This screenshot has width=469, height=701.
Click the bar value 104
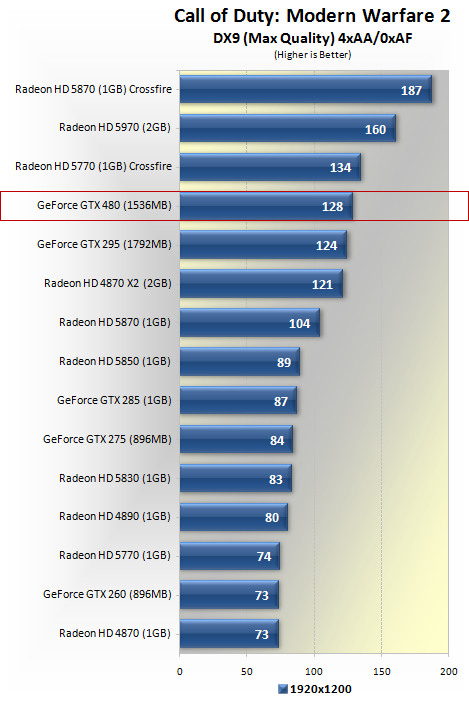(x=300, y=323)
